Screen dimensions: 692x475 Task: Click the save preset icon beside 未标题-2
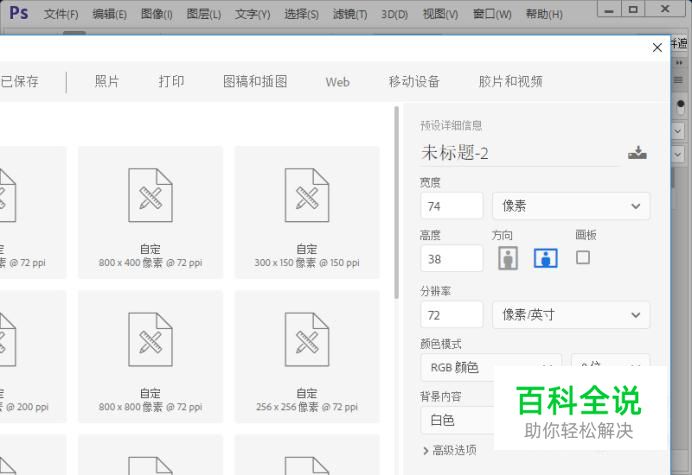(637, 153)
